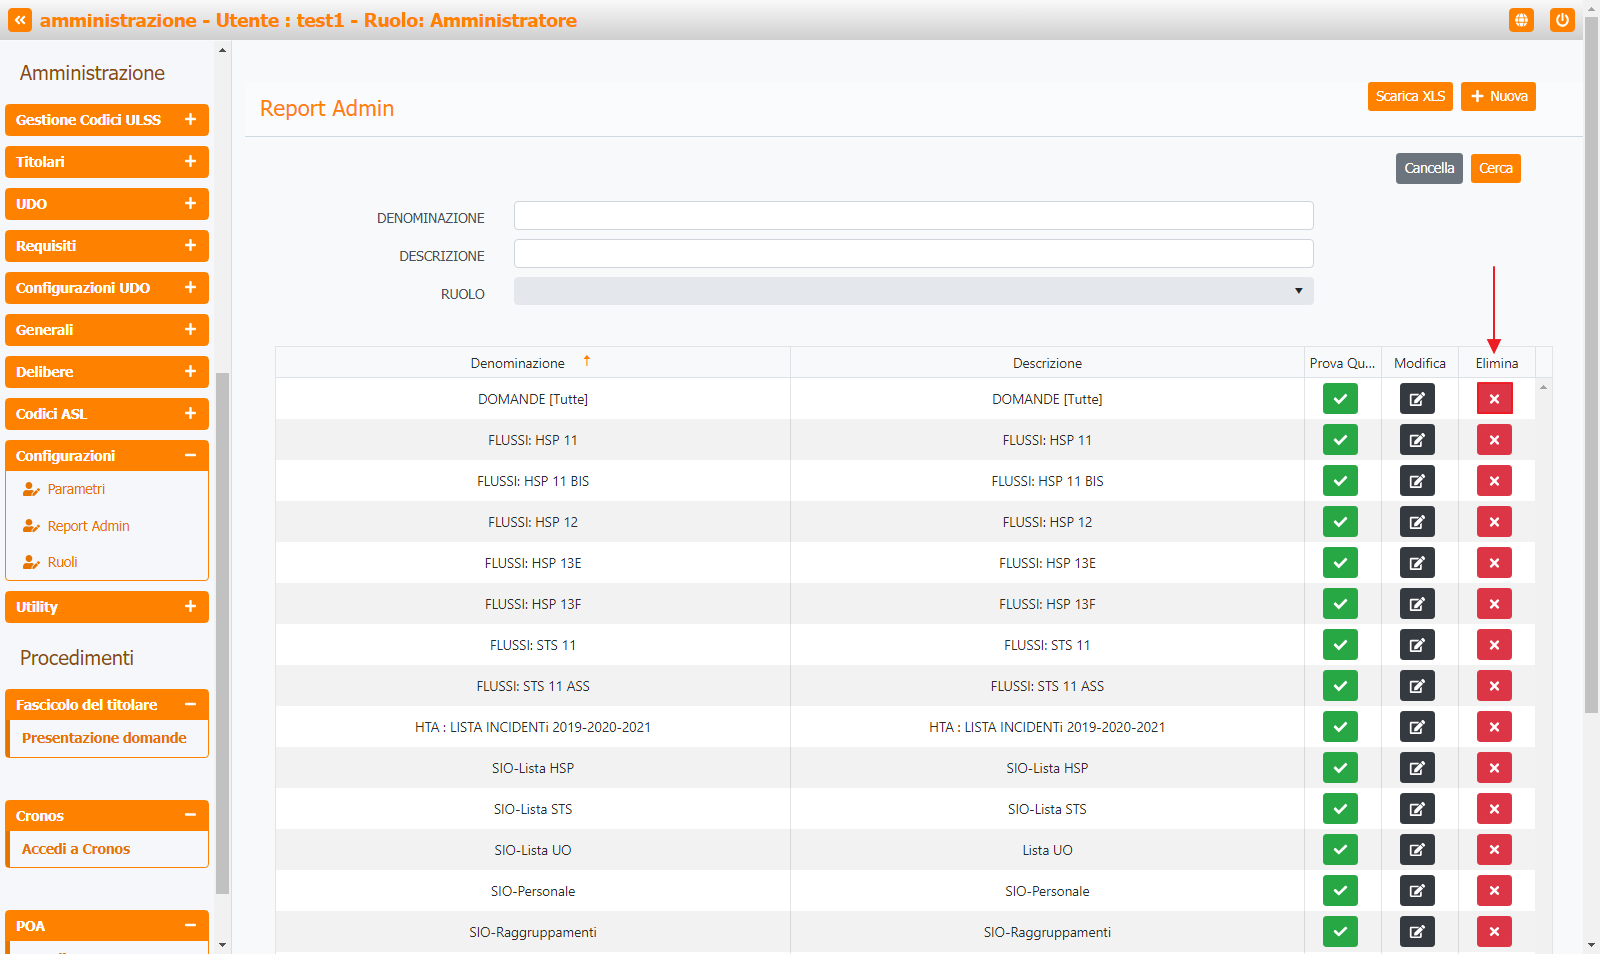Open Ruoli in the sidebar
Viewport: 1600px width, 954px height.
coord(62,562)
